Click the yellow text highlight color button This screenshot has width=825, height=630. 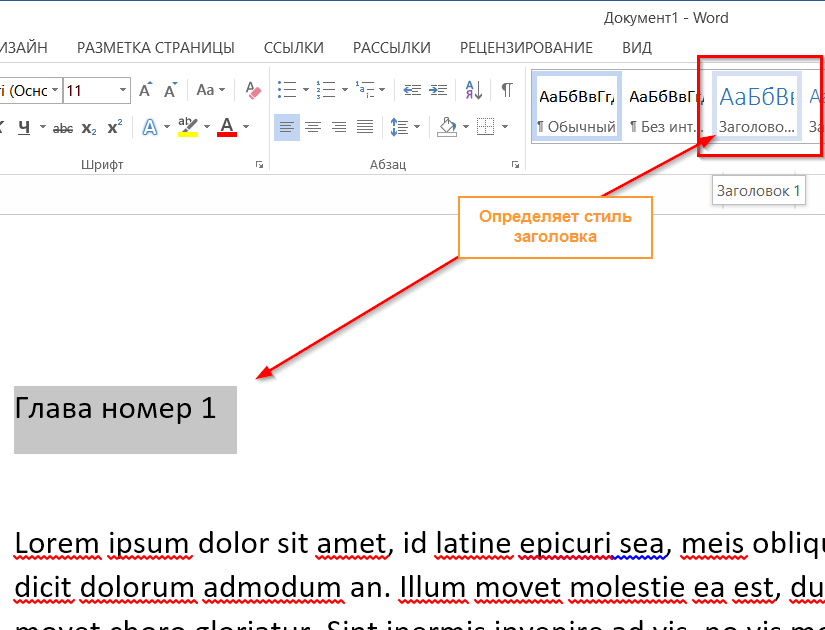pos(186,127)
